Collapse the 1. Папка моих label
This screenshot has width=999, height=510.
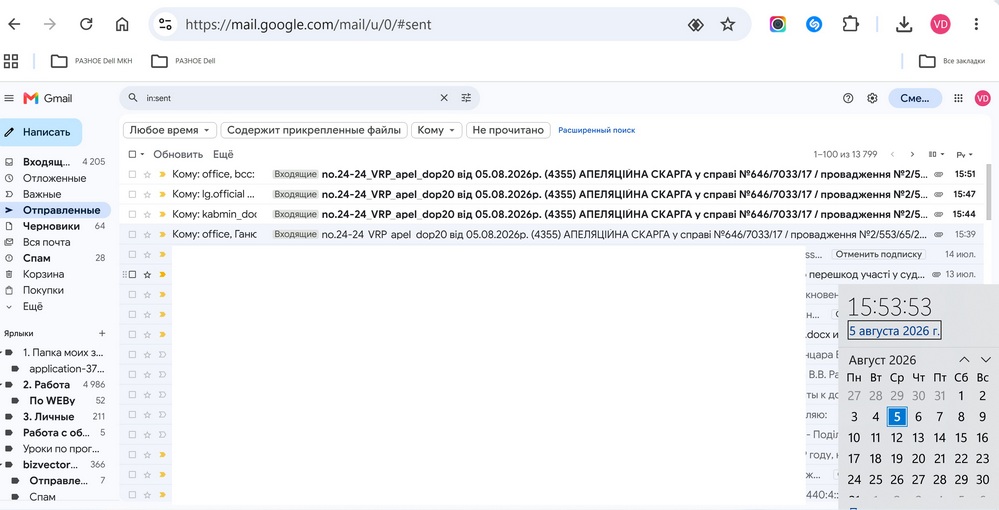[2, 353]
